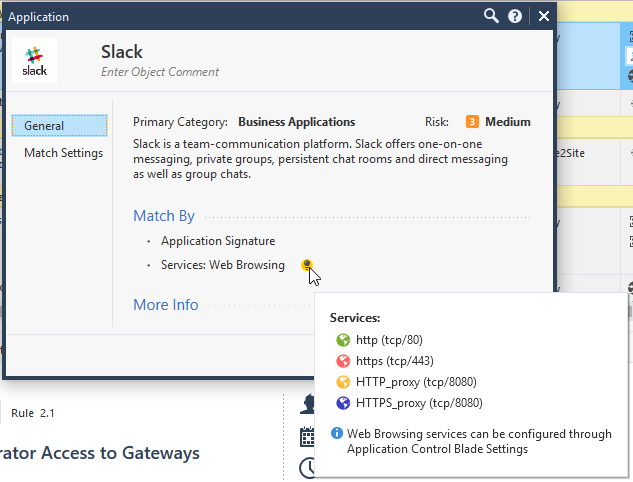Click the blue HTTPS_proxy service icon
This screenshot has height=482, width=633.
coord(343,403)
